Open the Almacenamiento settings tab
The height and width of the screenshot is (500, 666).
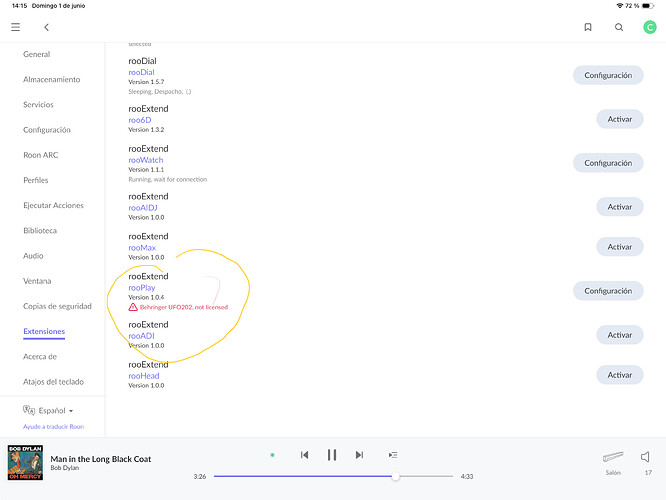[x=51, y=79]
